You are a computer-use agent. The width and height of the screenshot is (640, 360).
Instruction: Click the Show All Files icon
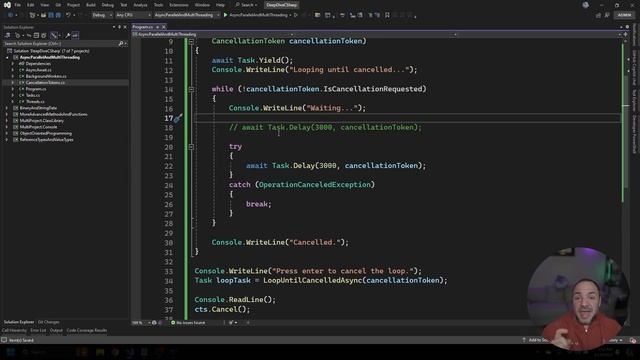(44, 36)
